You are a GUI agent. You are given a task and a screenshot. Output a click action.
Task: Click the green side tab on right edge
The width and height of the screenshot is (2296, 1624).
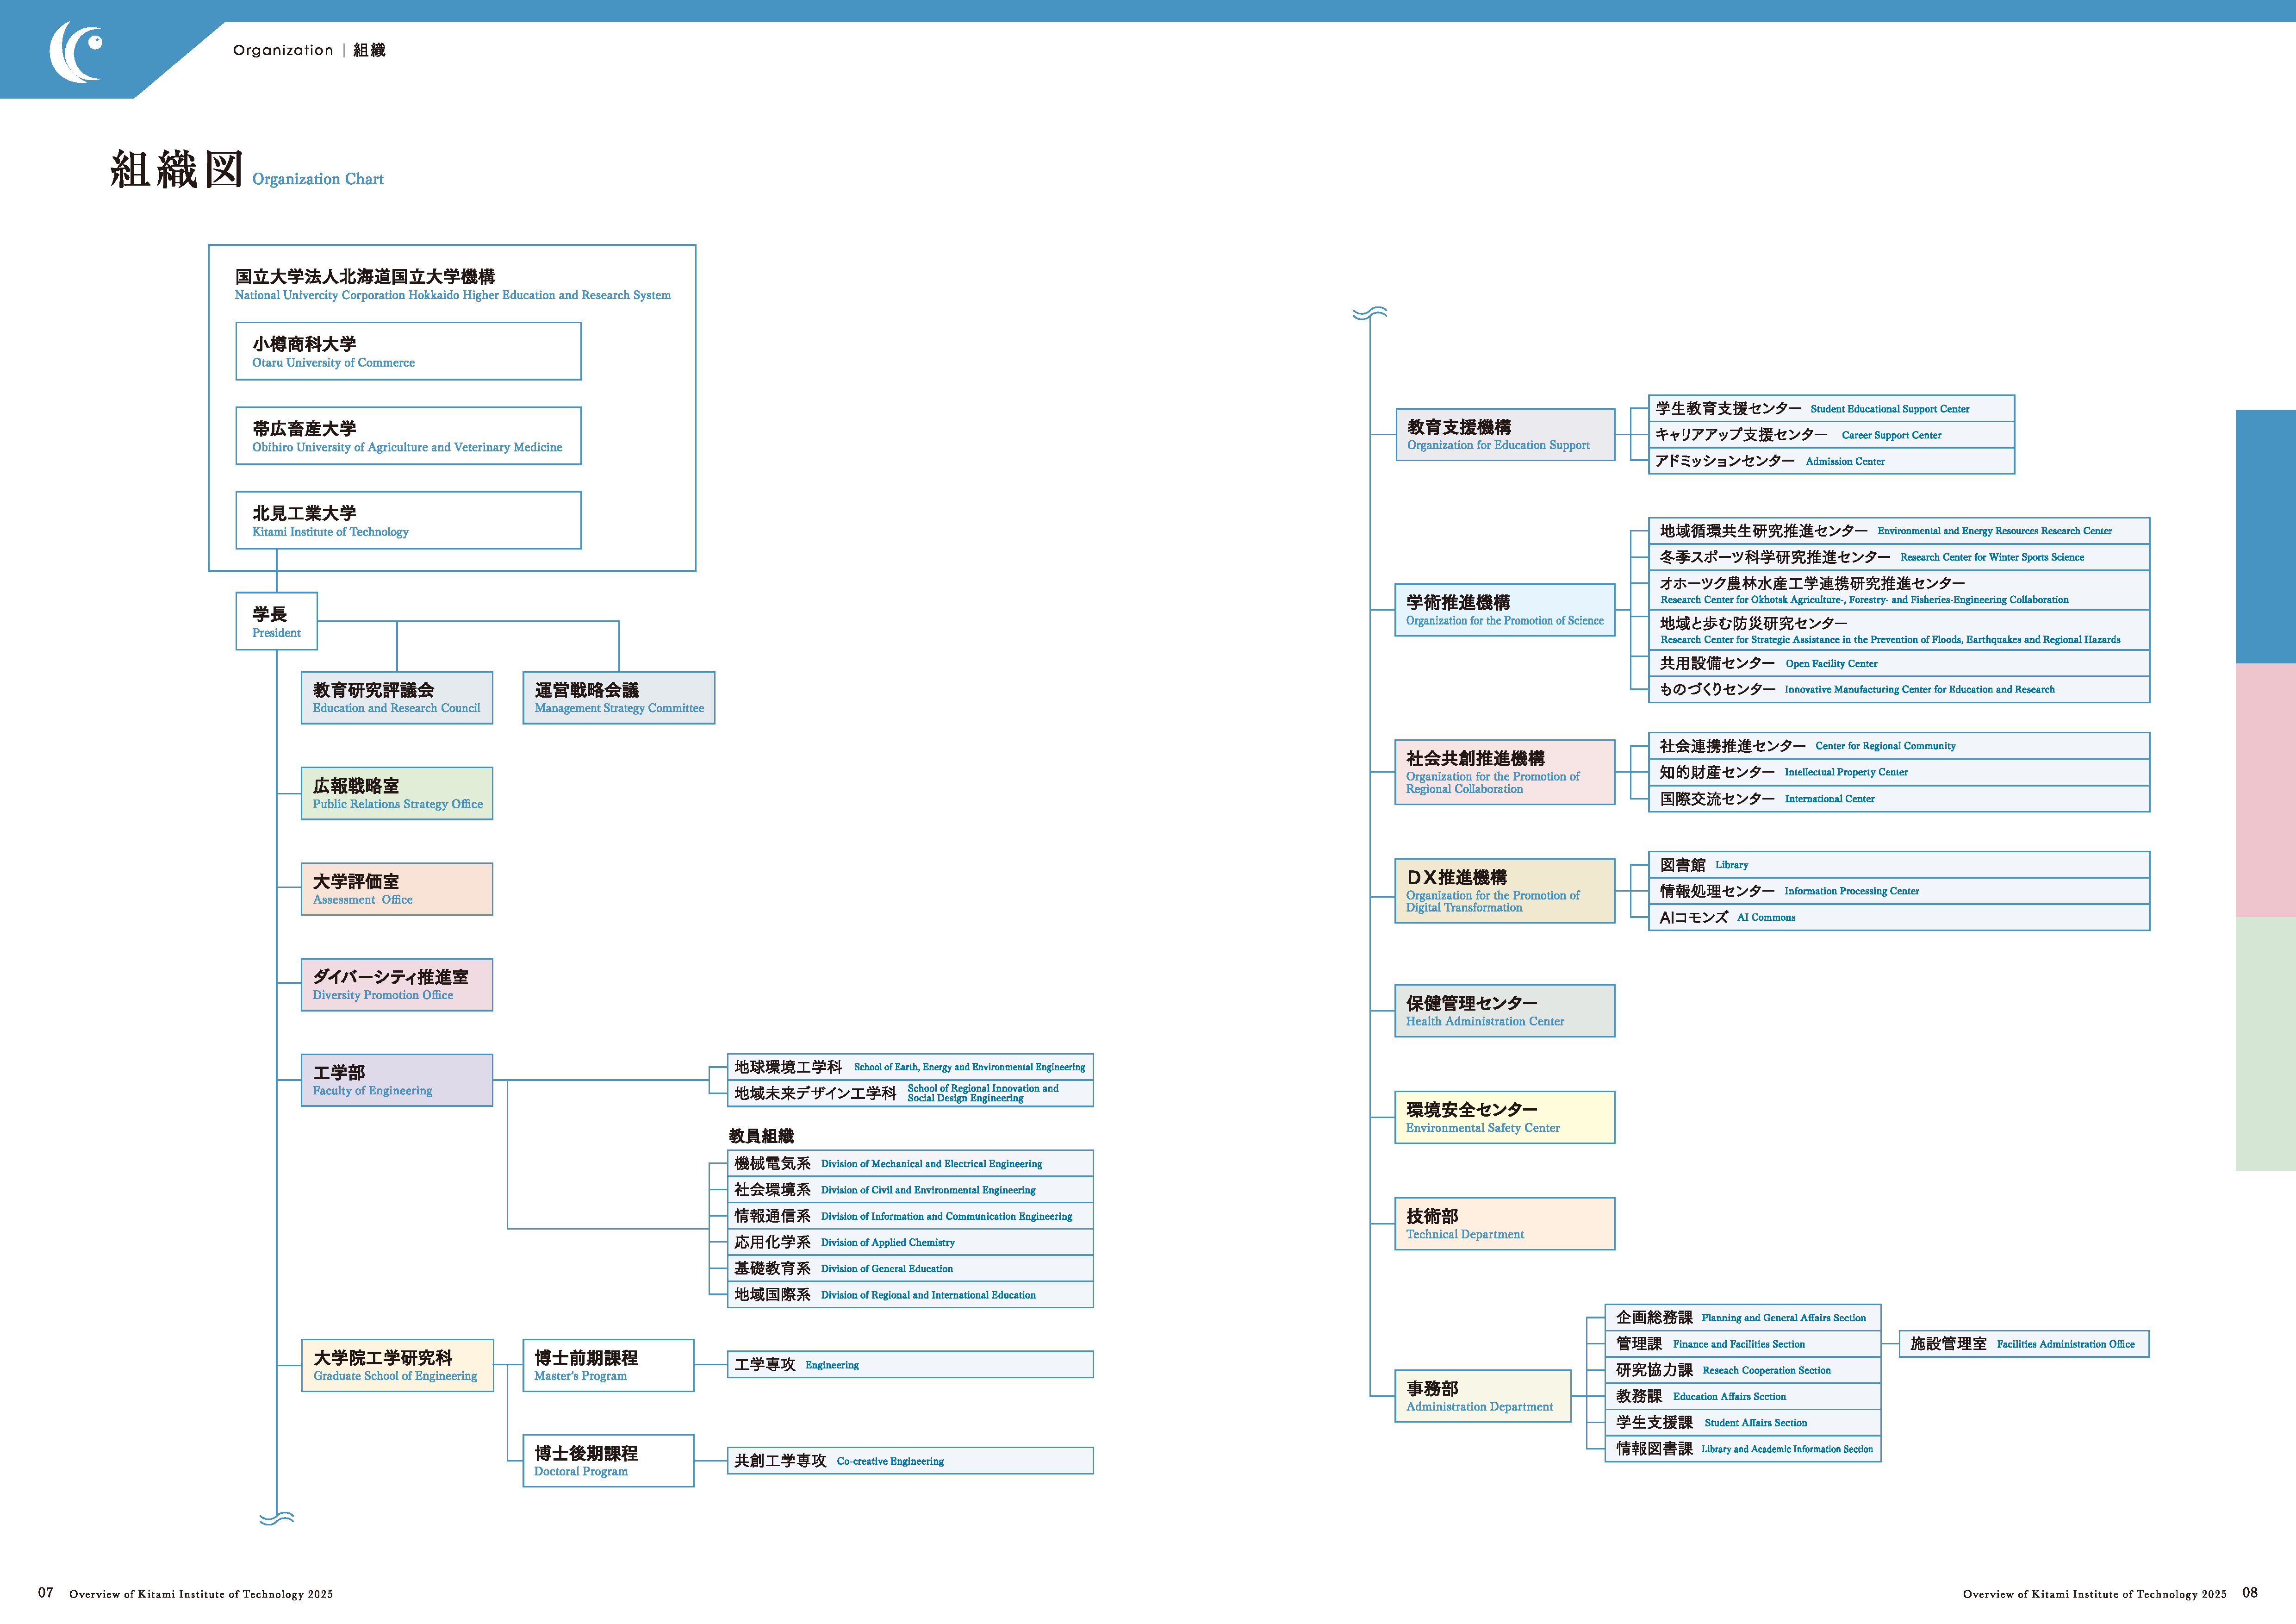(2266, 1044)
